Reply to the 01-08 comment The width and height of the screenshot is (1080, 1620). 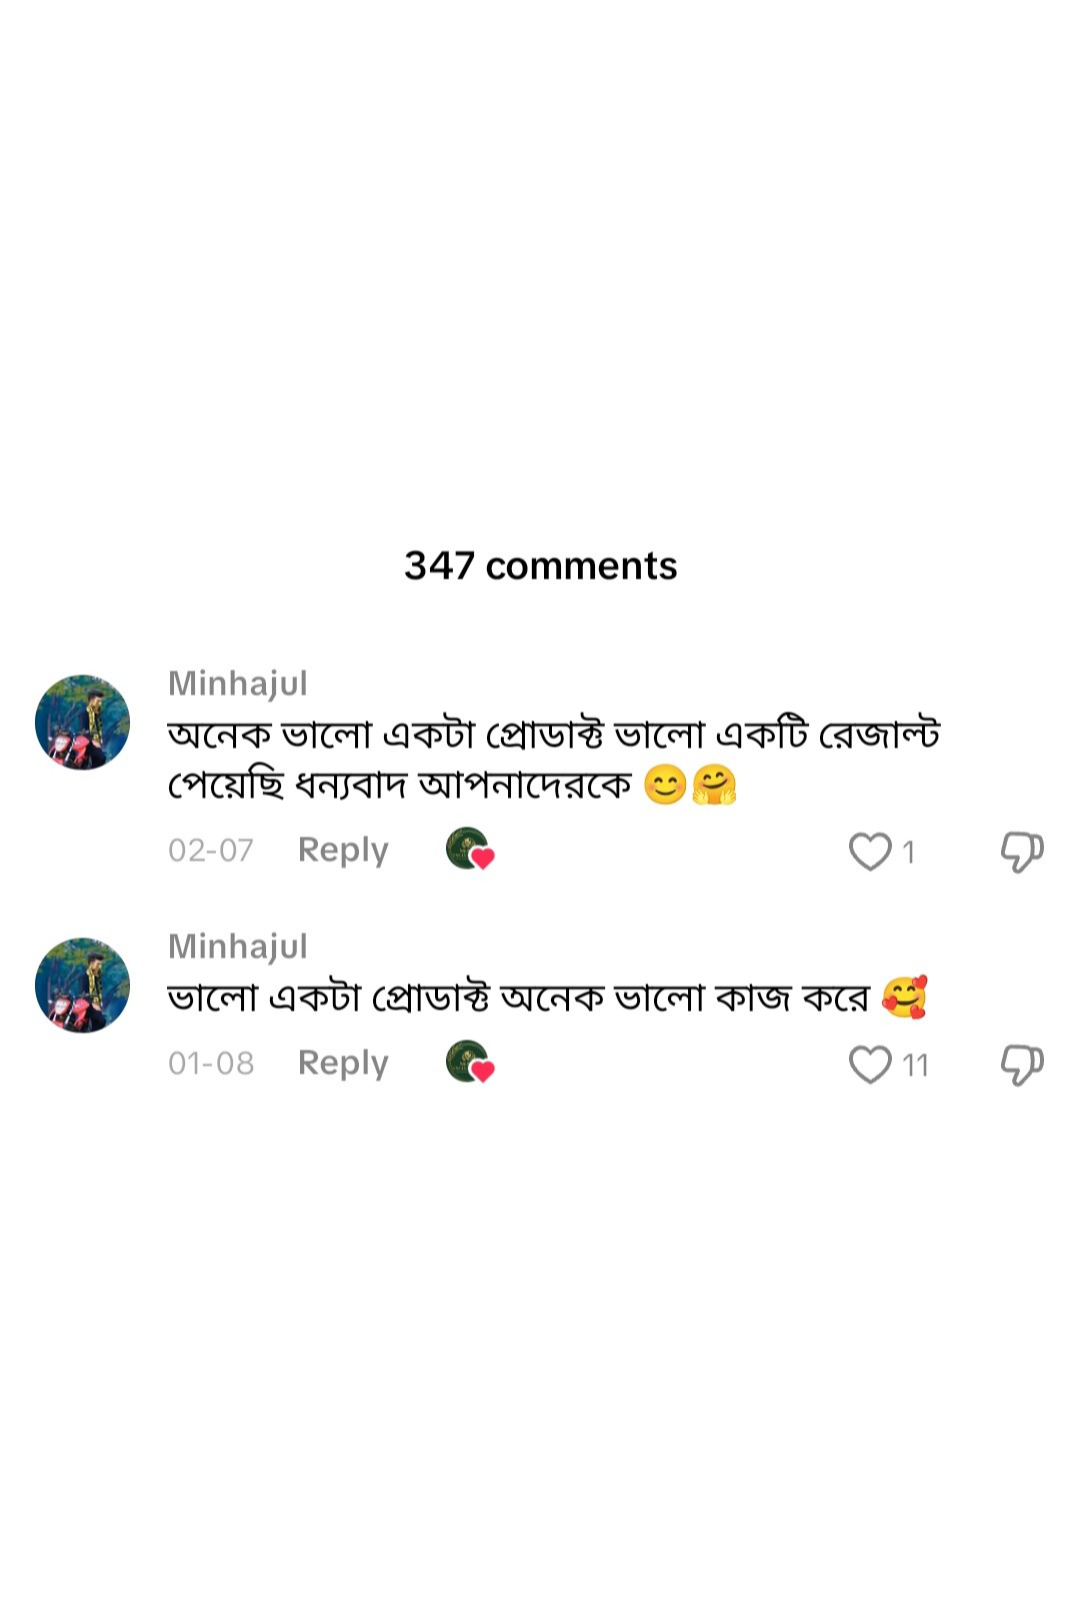[x=343, y=1063]
